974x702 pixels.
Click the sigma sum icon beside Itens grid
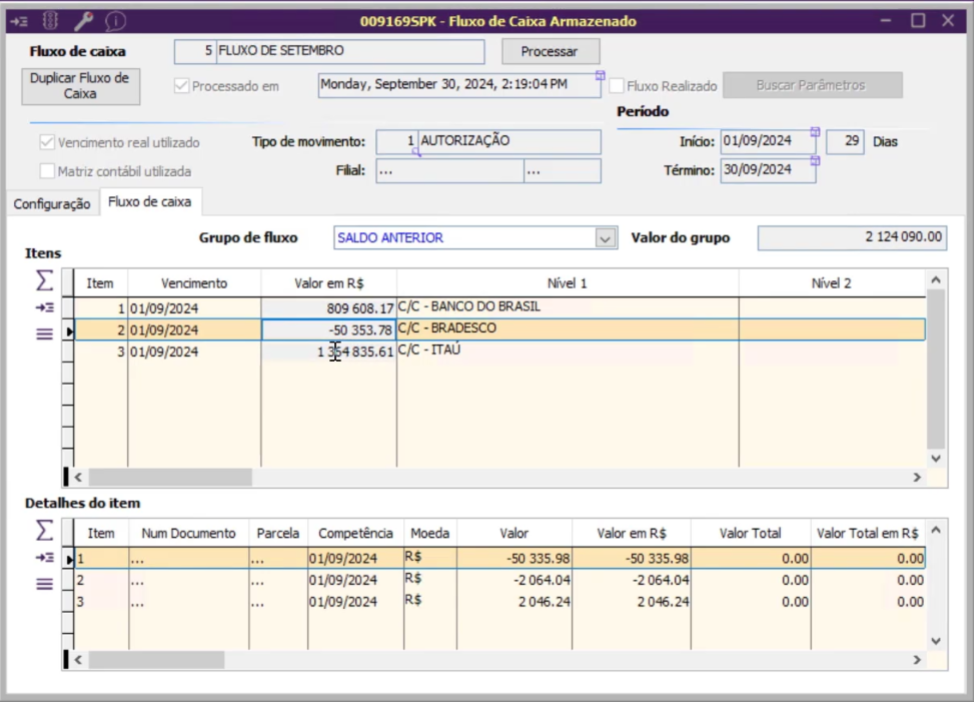pyautogui.click(x=44, y=282)
